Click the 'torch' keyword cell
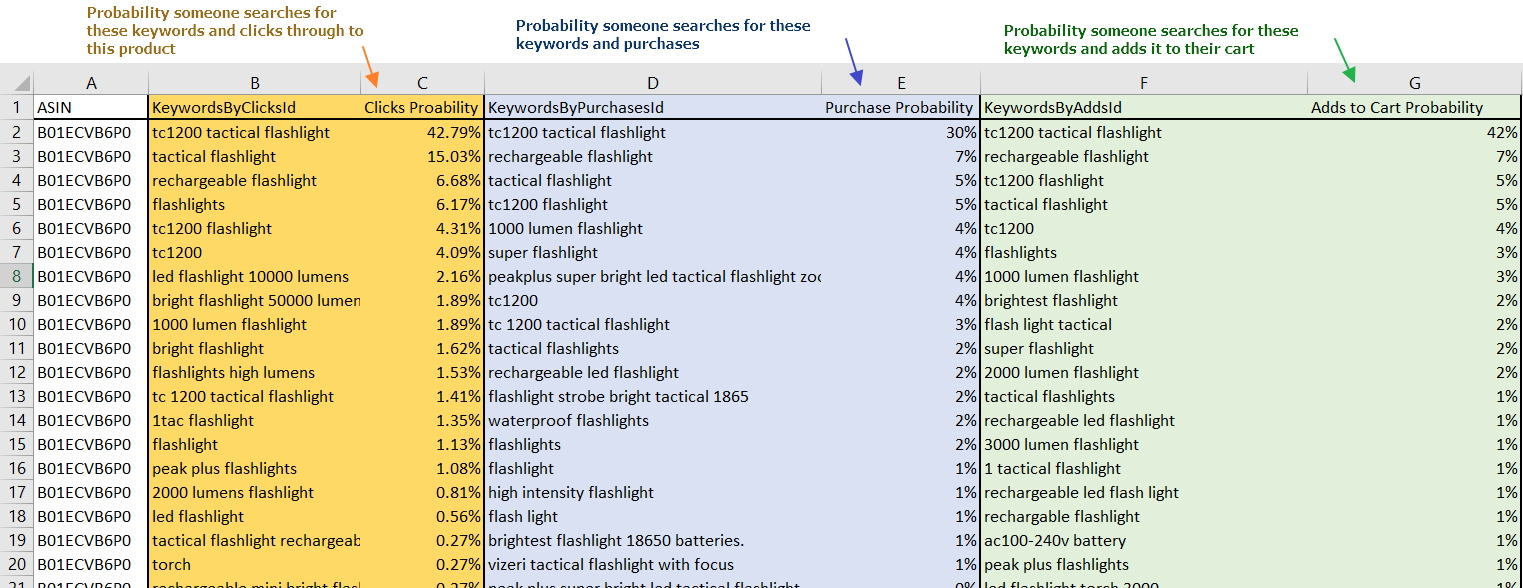The width and height of the screenshot is (1523, 588). coord(255,565)
